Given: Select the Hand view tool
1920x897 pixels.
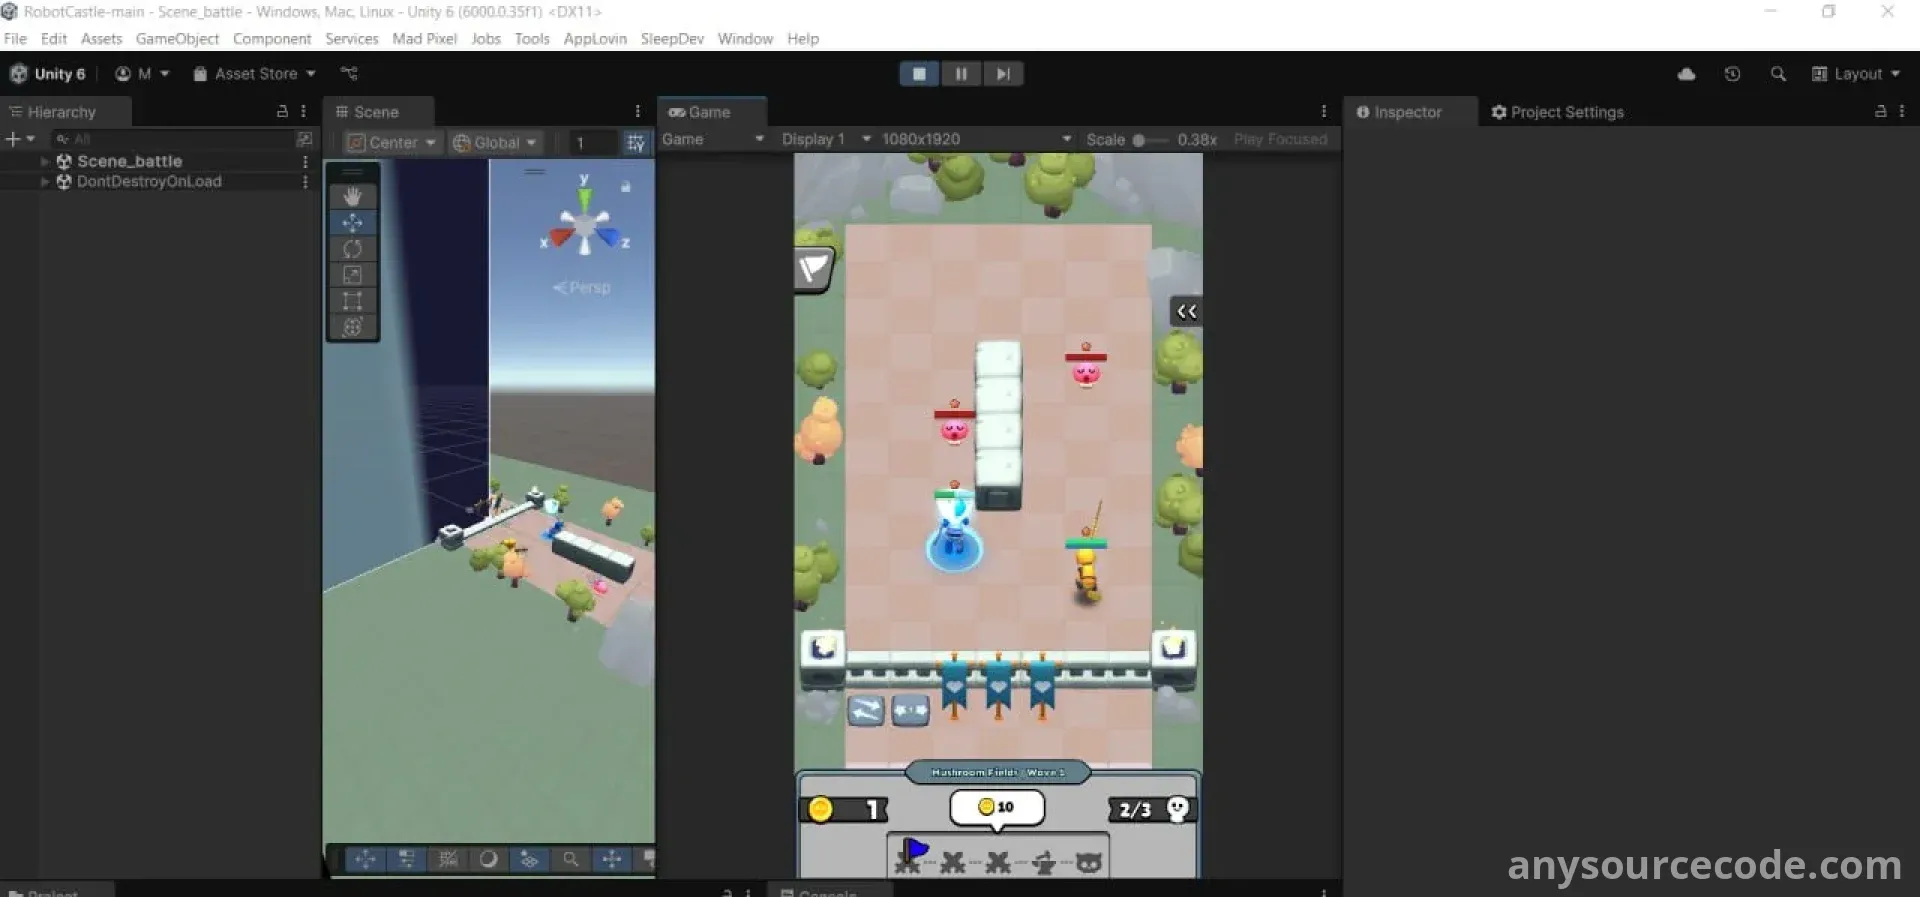Looking at the screenshot, I should (x=352, y=196).
